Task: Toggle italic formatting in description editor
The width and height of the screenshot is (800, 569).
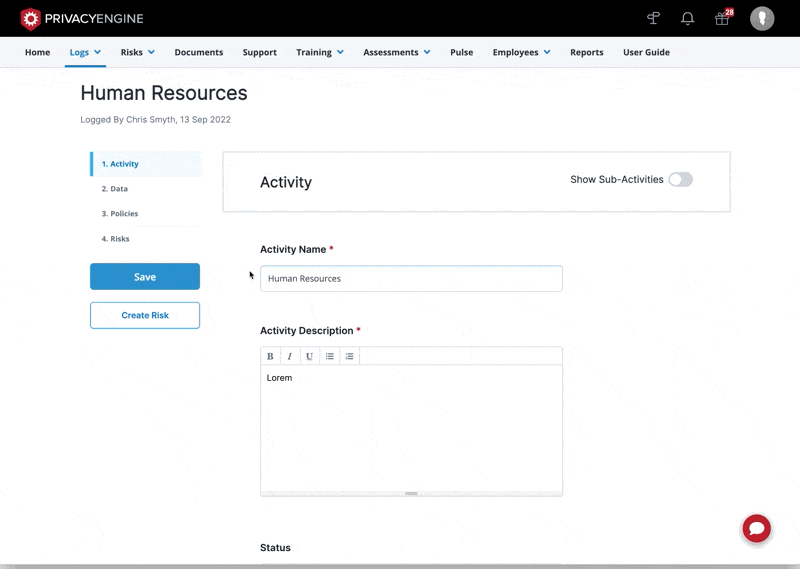Action: coord(290,356)
